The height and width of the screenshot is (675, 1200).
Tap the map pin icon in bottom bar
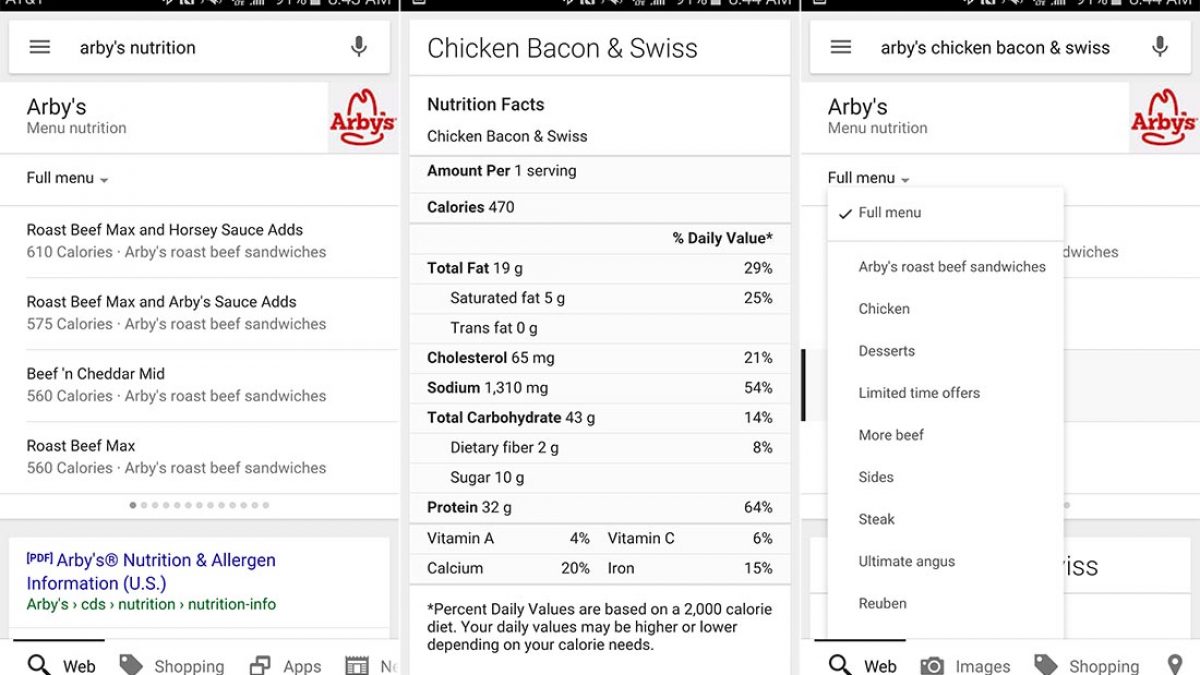pyautogui.click(x=1175, y=665)
